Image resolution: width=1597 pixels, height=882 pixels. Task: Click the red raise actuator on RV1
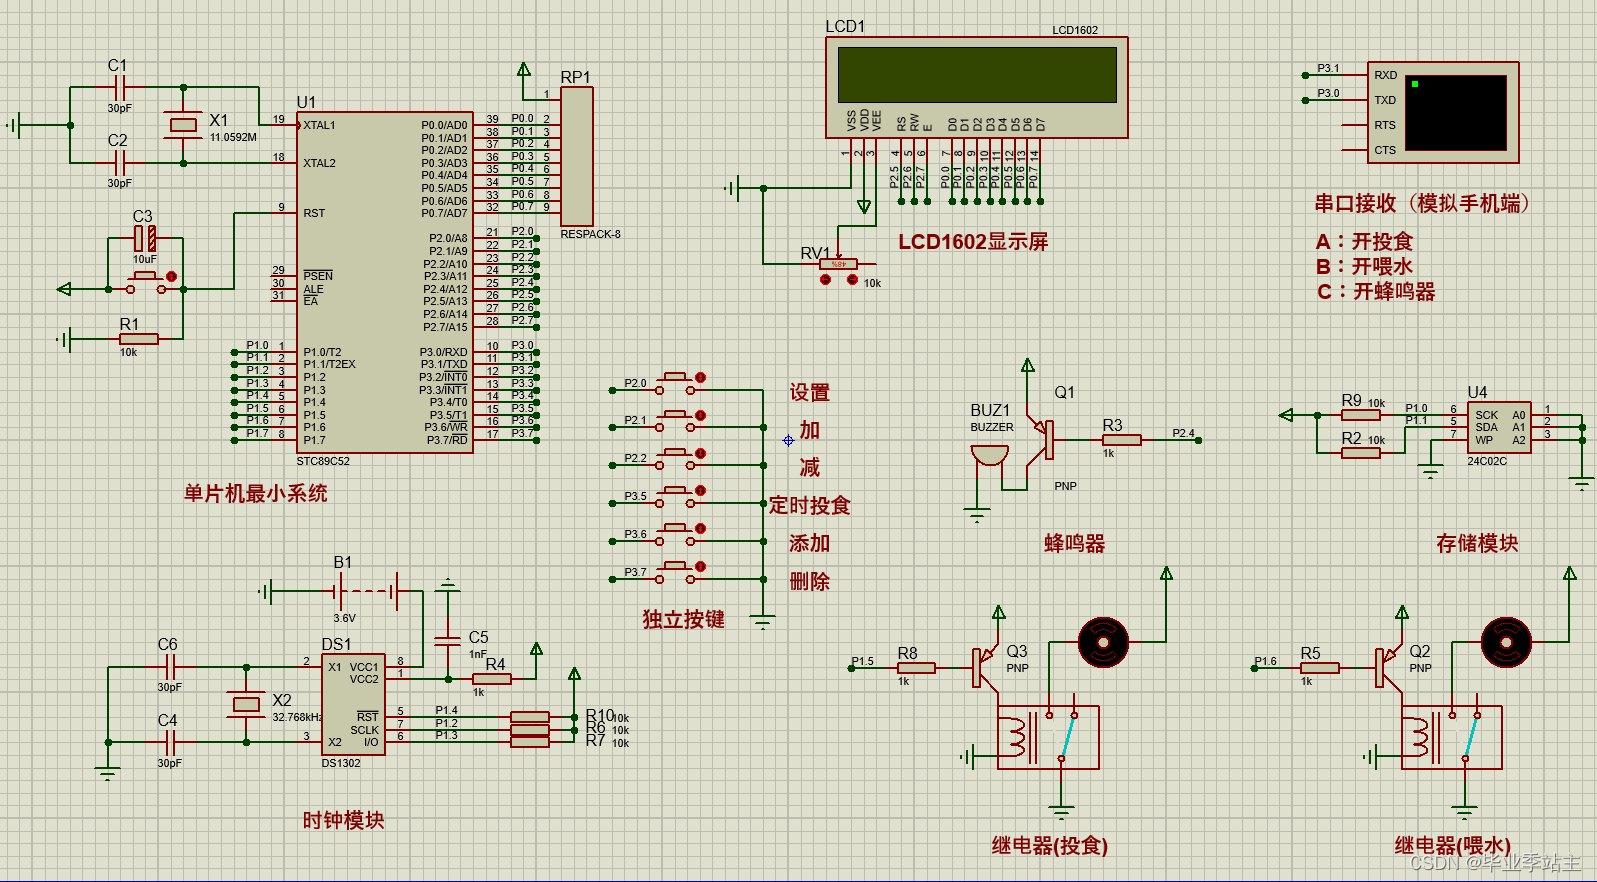pyautogui.click(x=852, y=280)
